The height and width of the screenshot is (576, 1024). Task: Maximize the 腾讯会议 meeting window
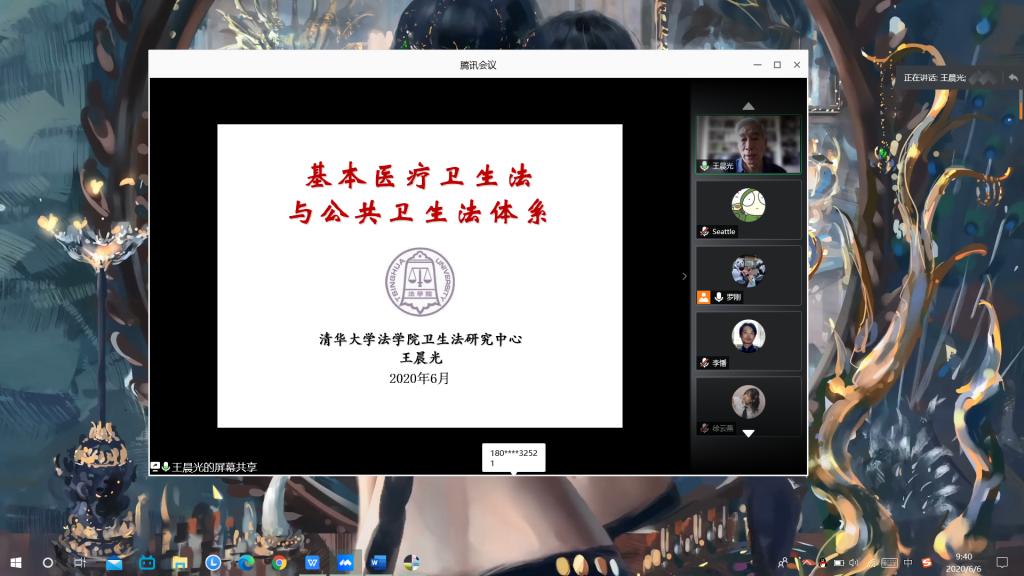pyautogui.click(x=777, y=65)
